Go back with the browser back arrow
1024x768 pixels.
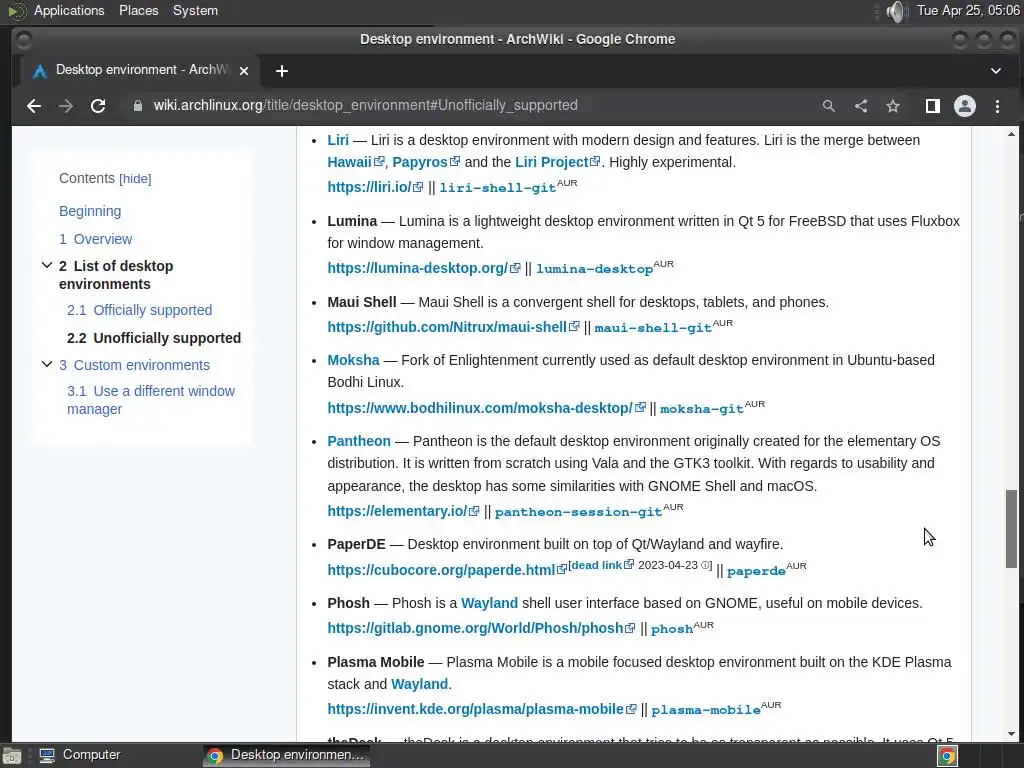34,106
